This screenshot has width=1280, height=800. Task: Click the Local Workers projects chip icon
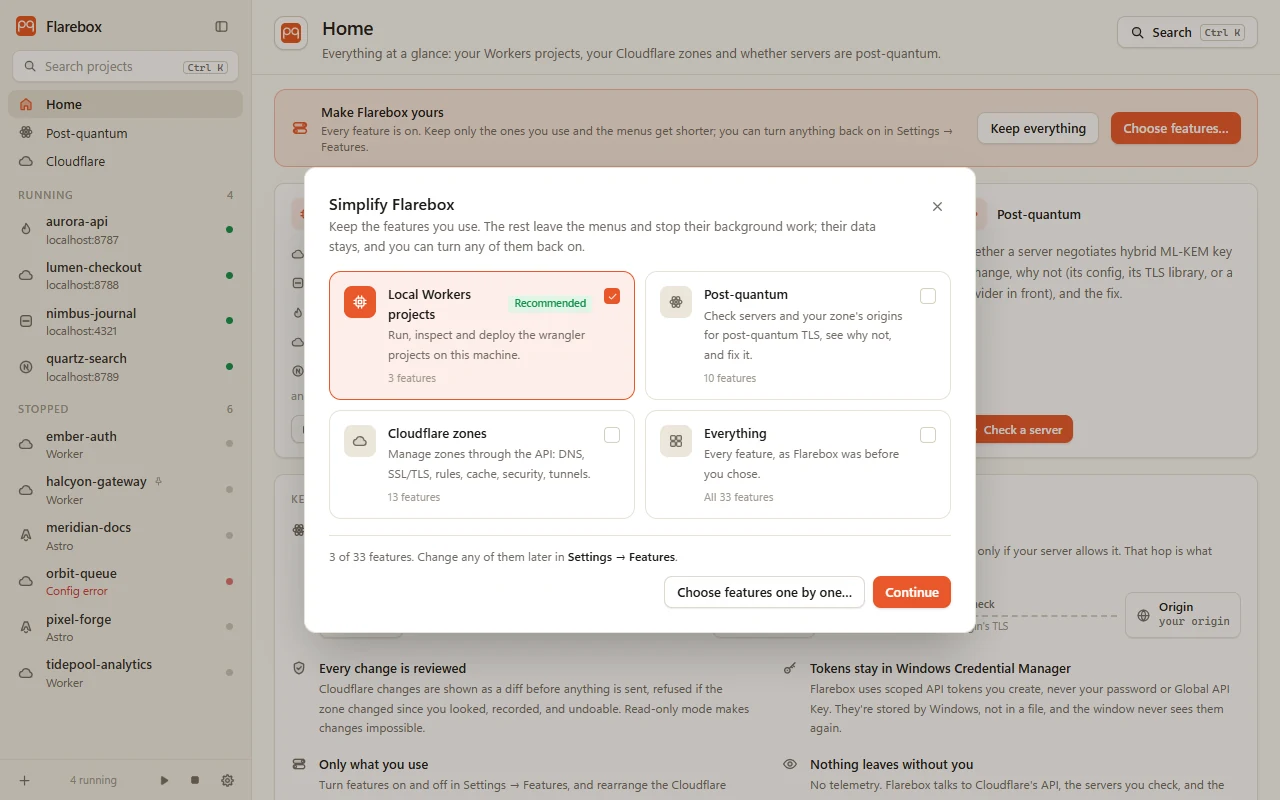coord(360,302)
